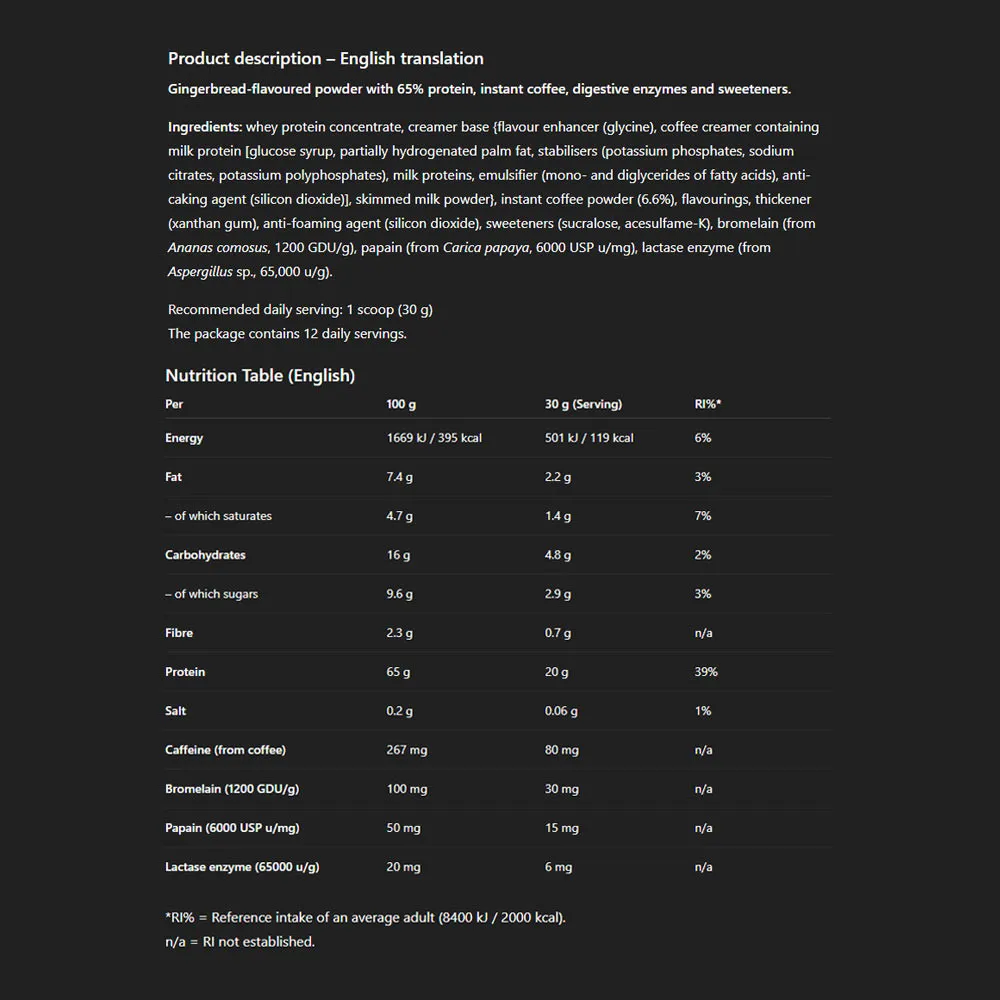Click the Product description heading
The height and width of the screenshot is (1000, 1000).
point(325,59)
